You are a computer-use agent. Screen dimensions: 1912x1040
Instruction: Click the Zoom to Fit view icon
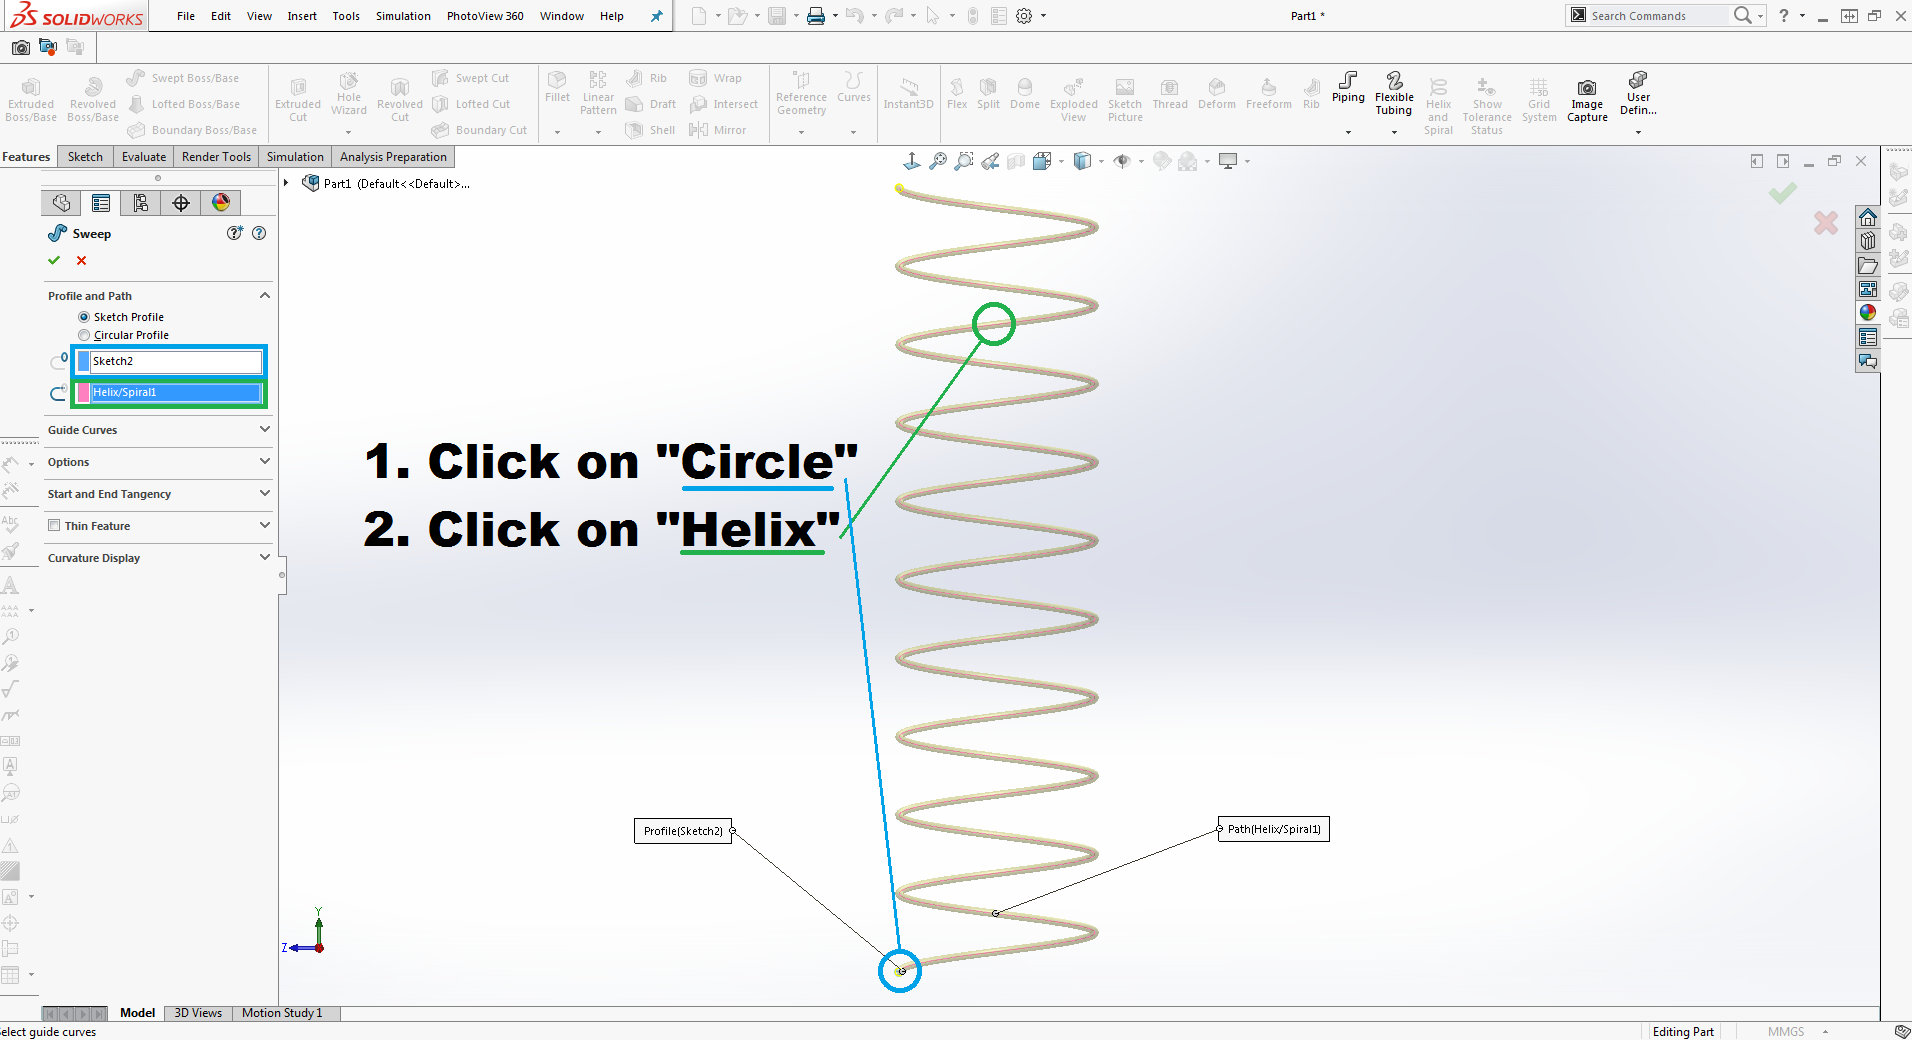[x=938, y=161]
